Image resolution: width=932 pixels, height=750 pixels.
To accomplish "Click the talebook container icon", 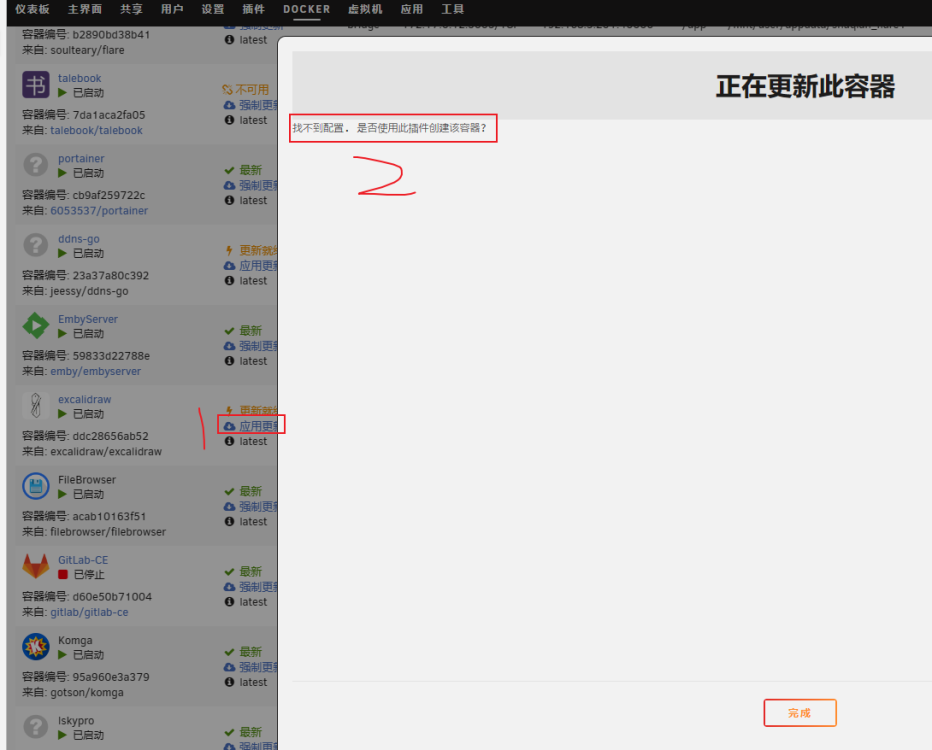I will pyautogui.click(x=36, y=84).
